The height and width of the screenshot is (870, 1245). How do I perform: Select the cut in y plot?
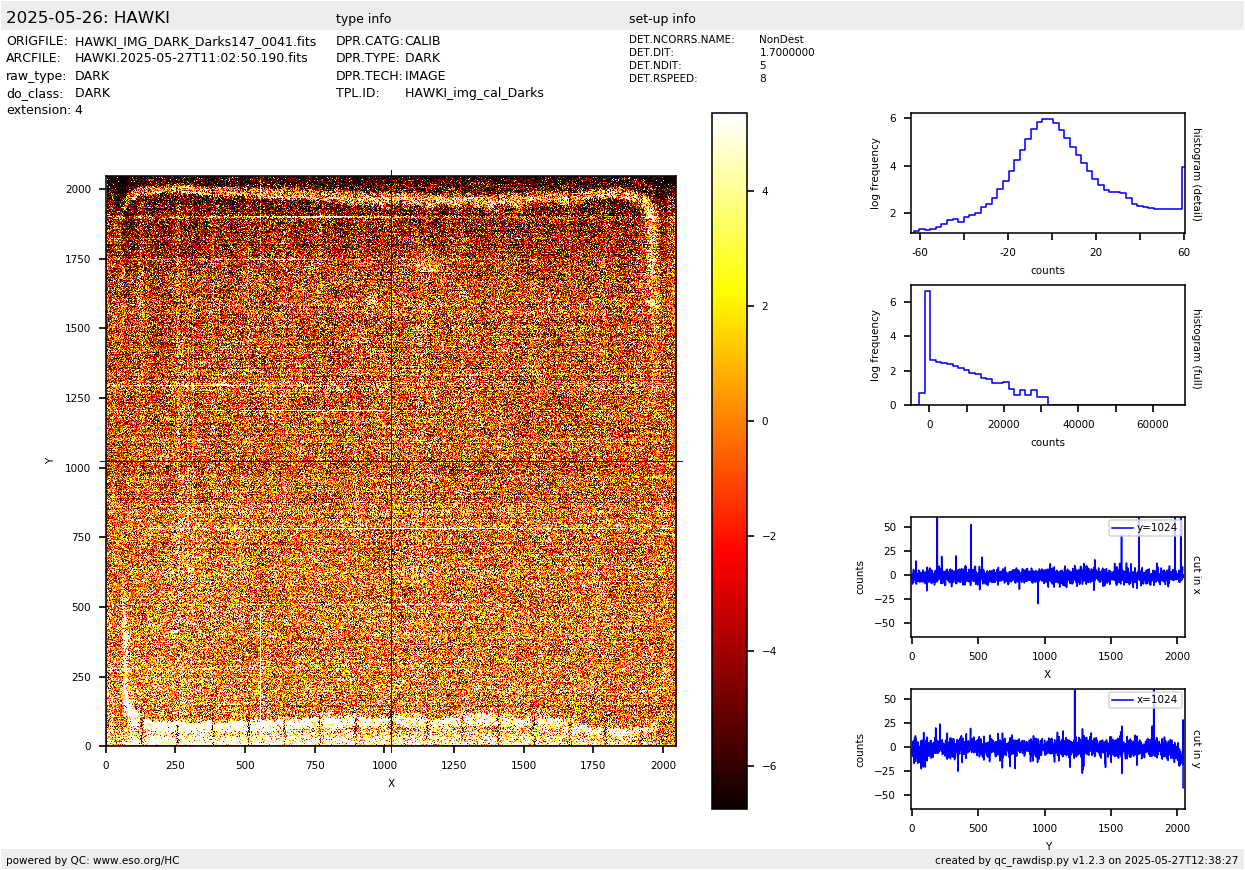(1047, 749)
